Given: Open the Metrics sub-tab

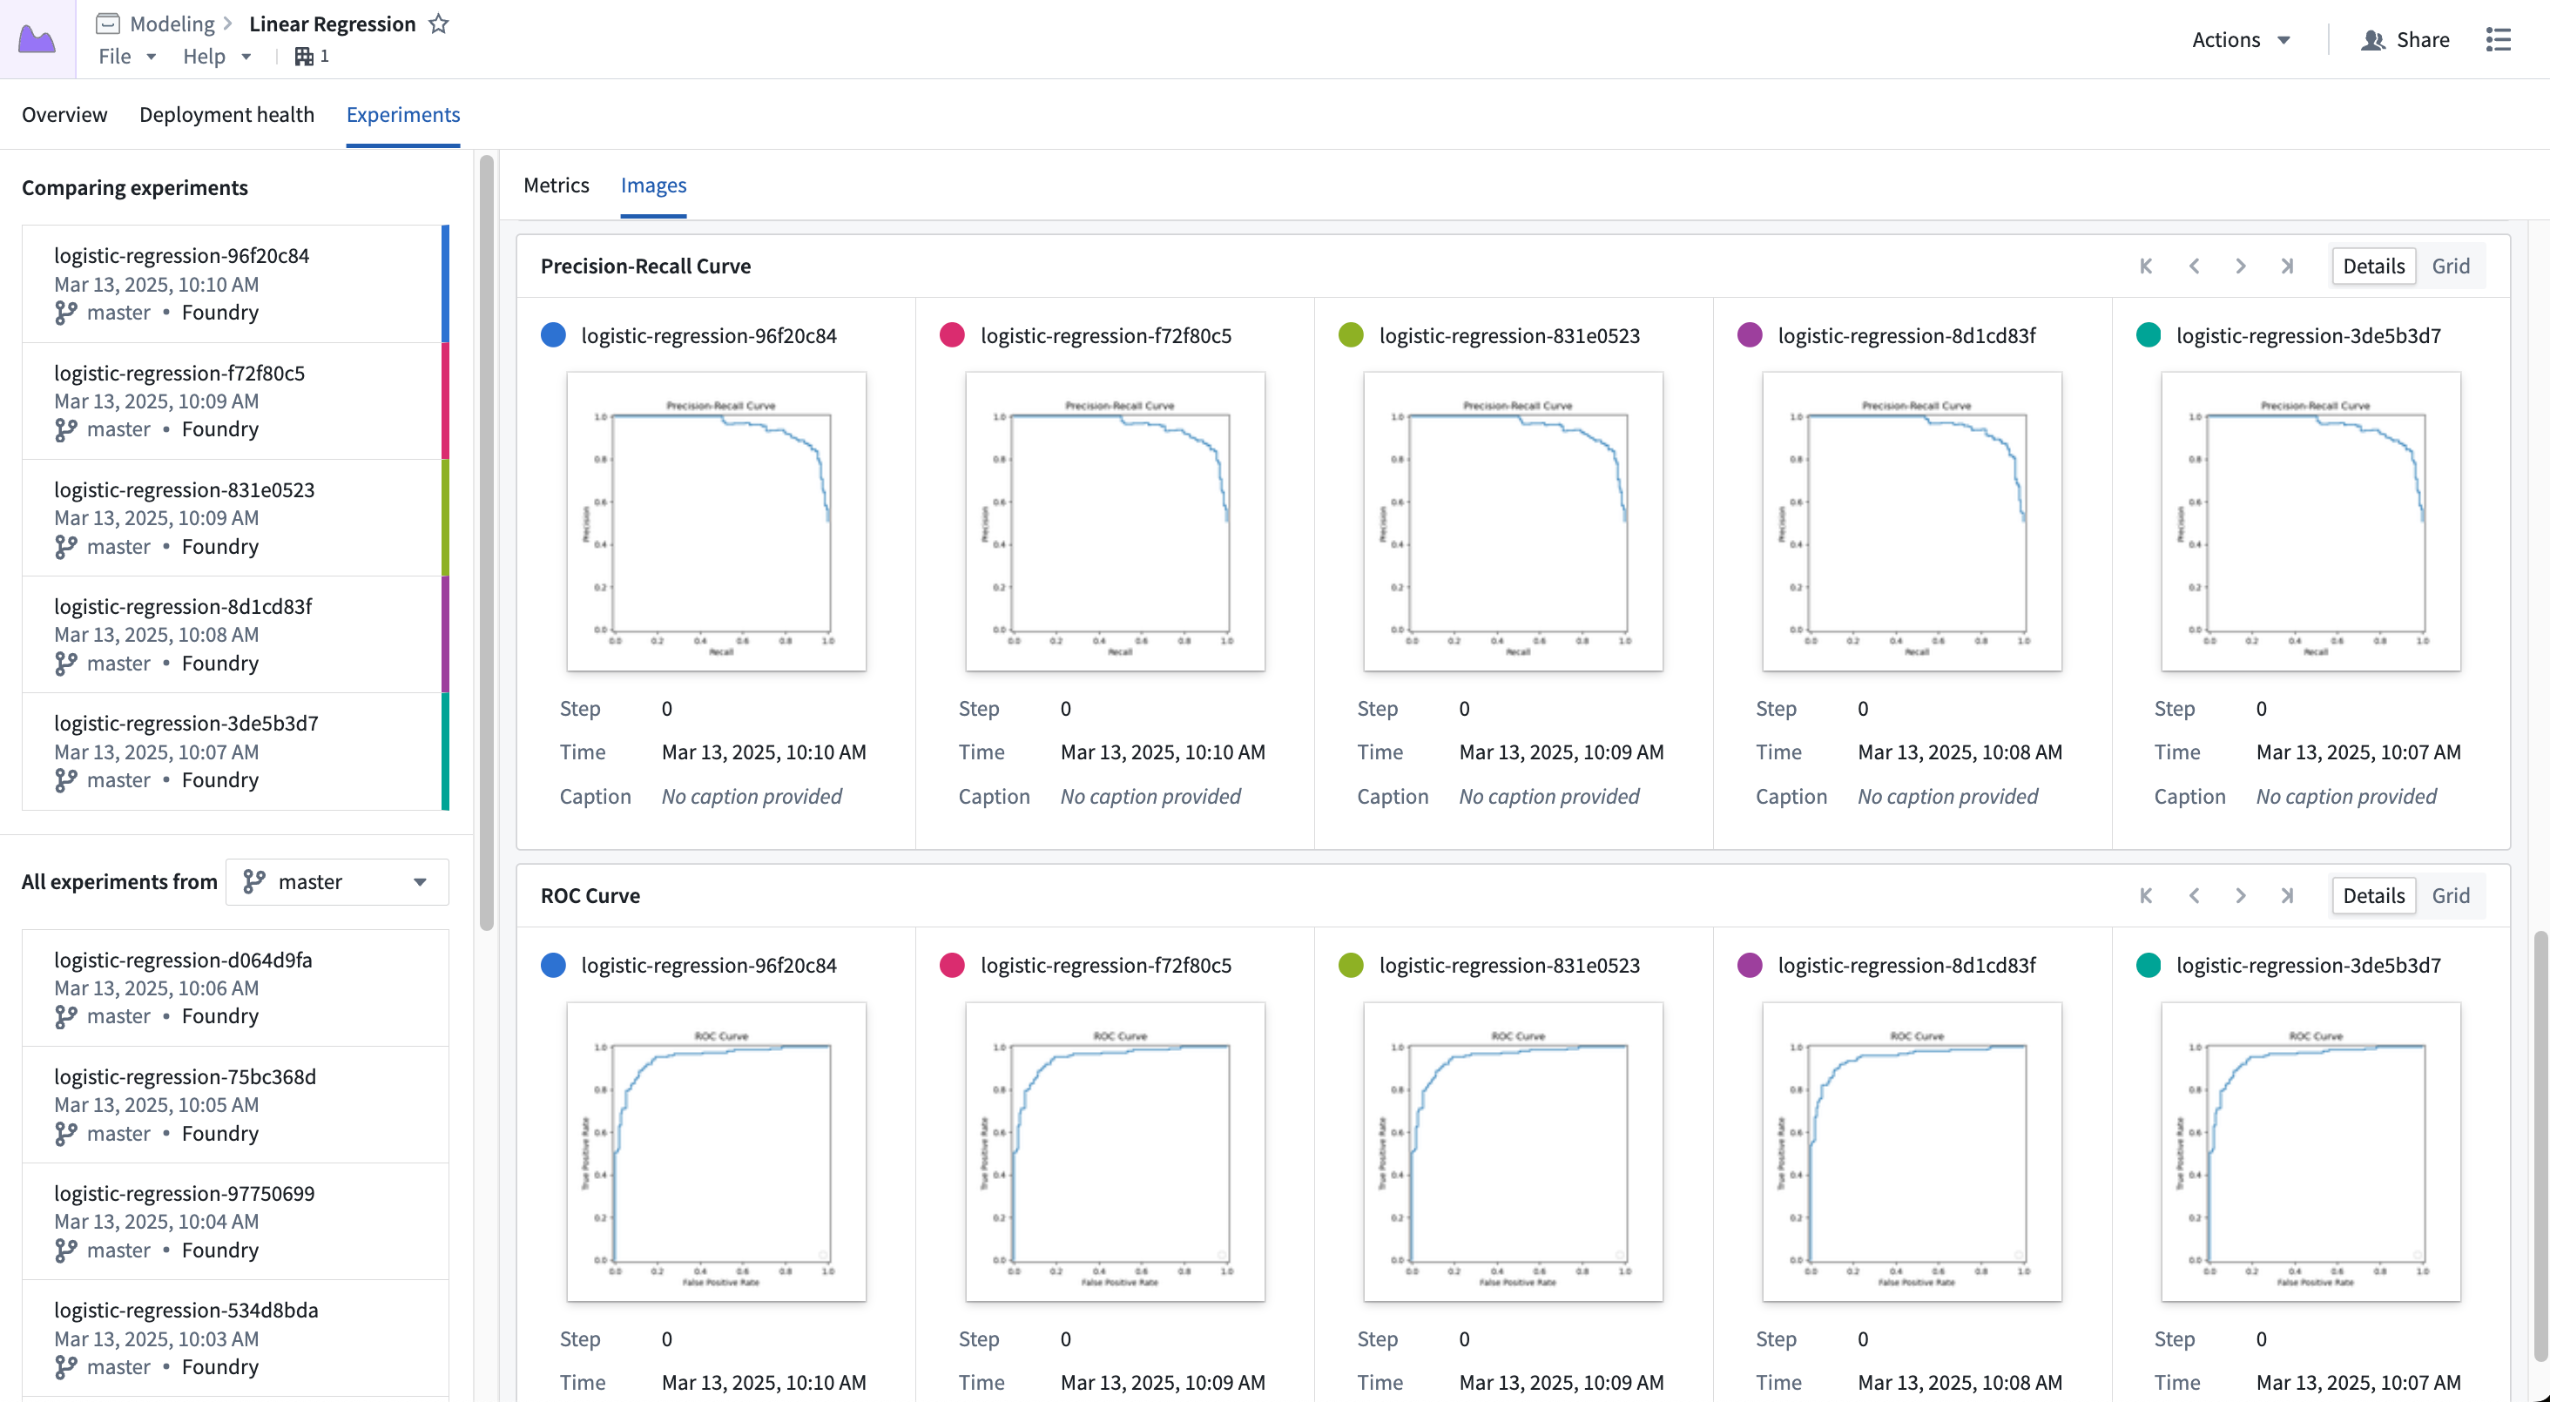Looking at the screenshot, I should coord(556,185).
